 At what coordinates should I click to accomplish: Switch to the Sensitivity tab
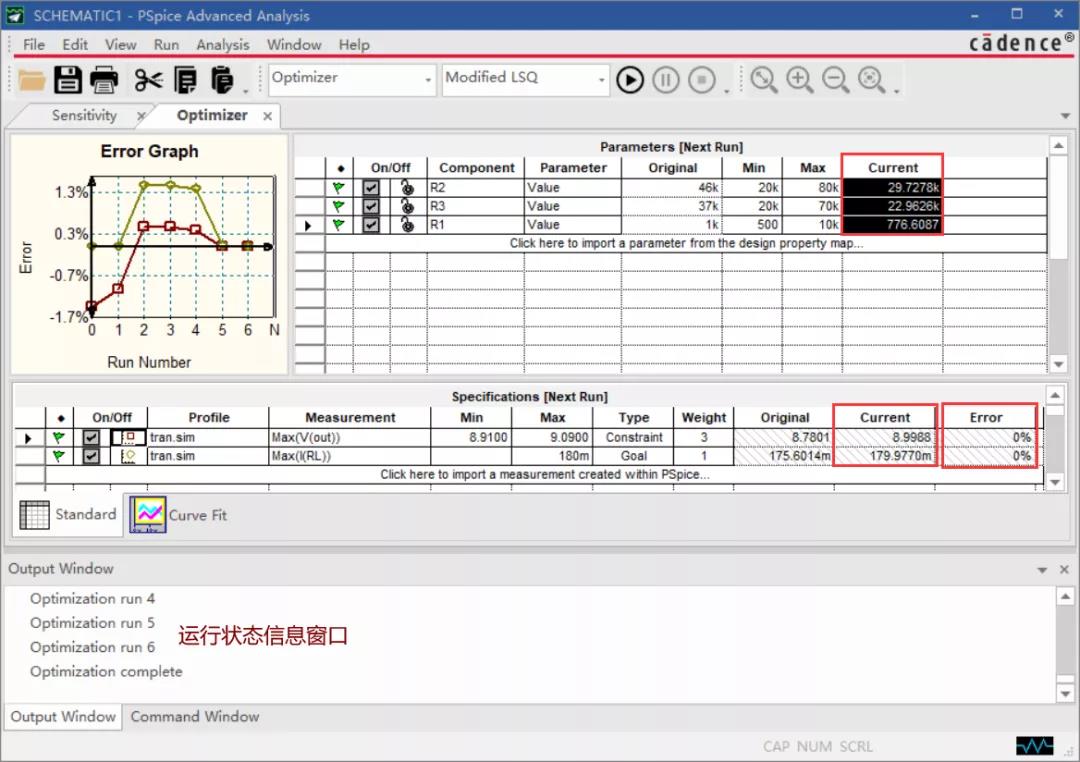[84, 116]
